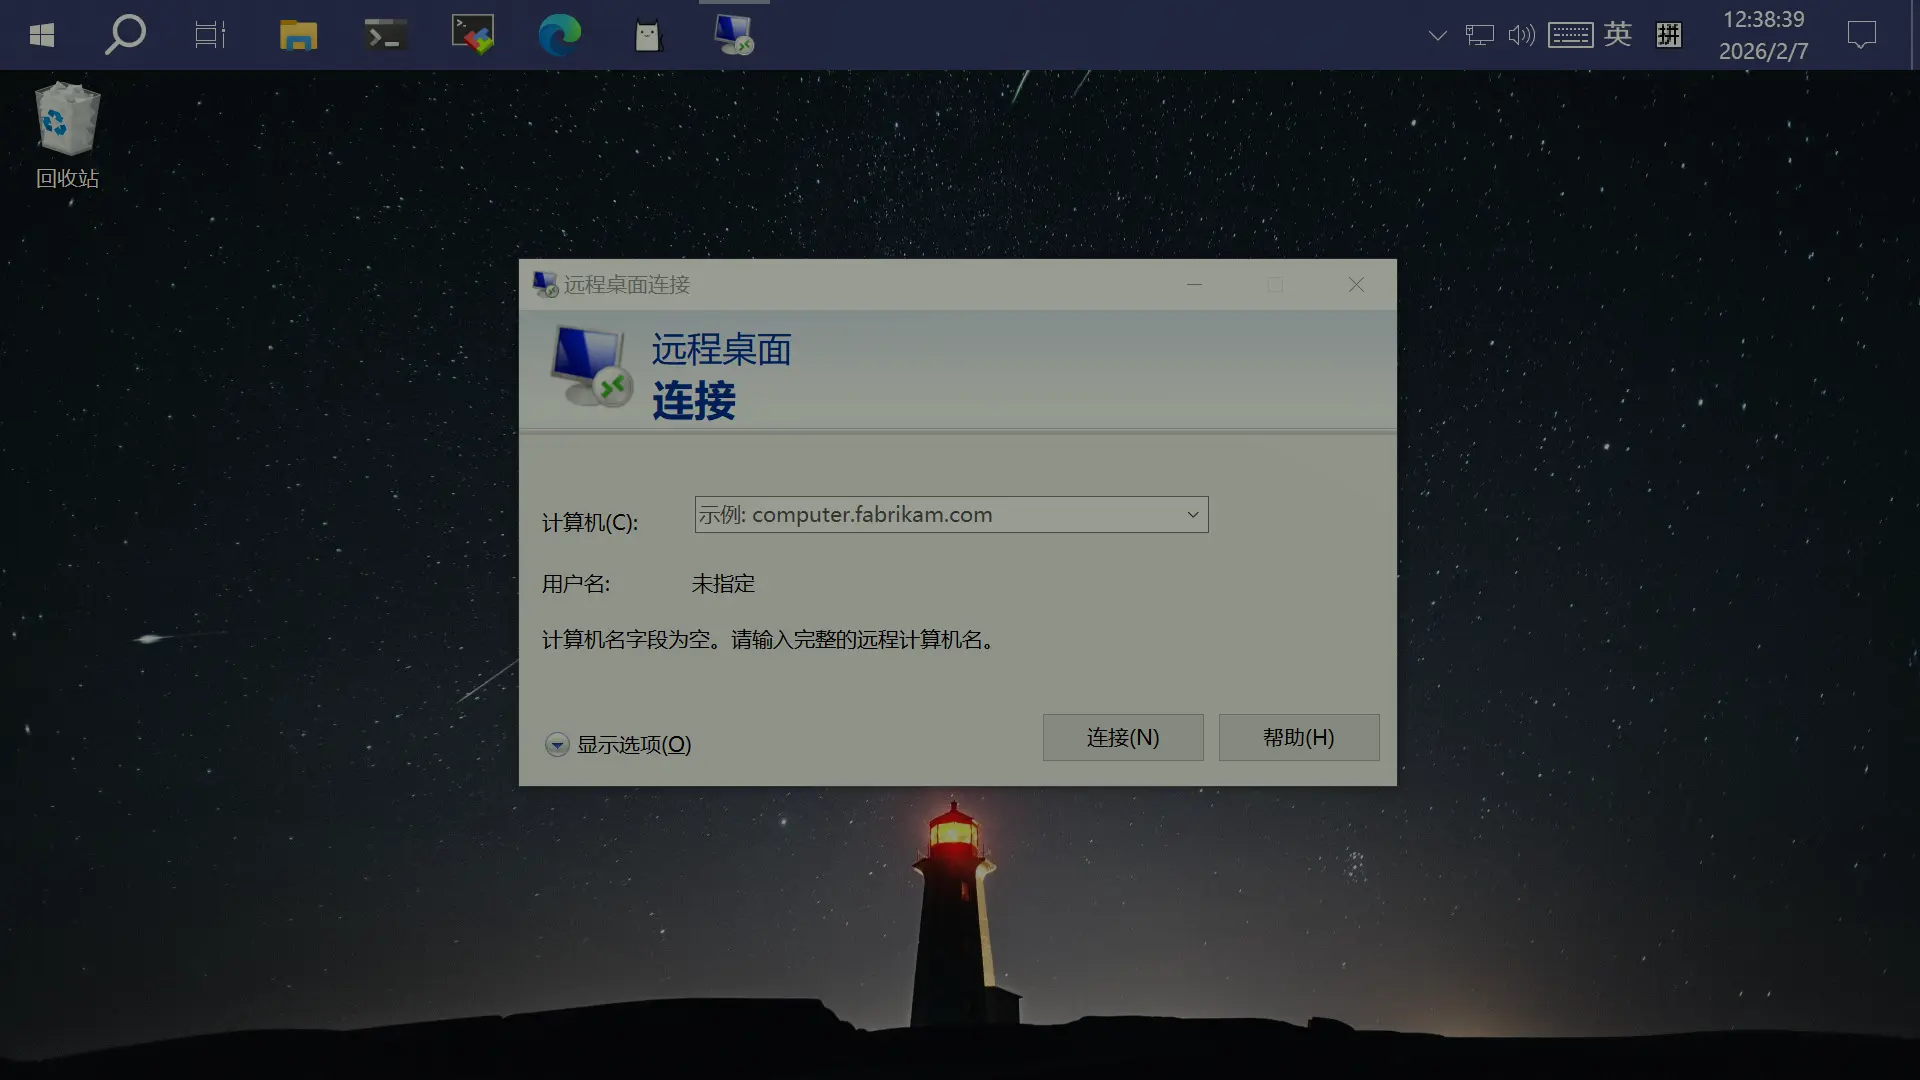Click the 连接(N) button to connect
The height and width of the screenshot is (1080, 1920).
(x=1122, y=737)
